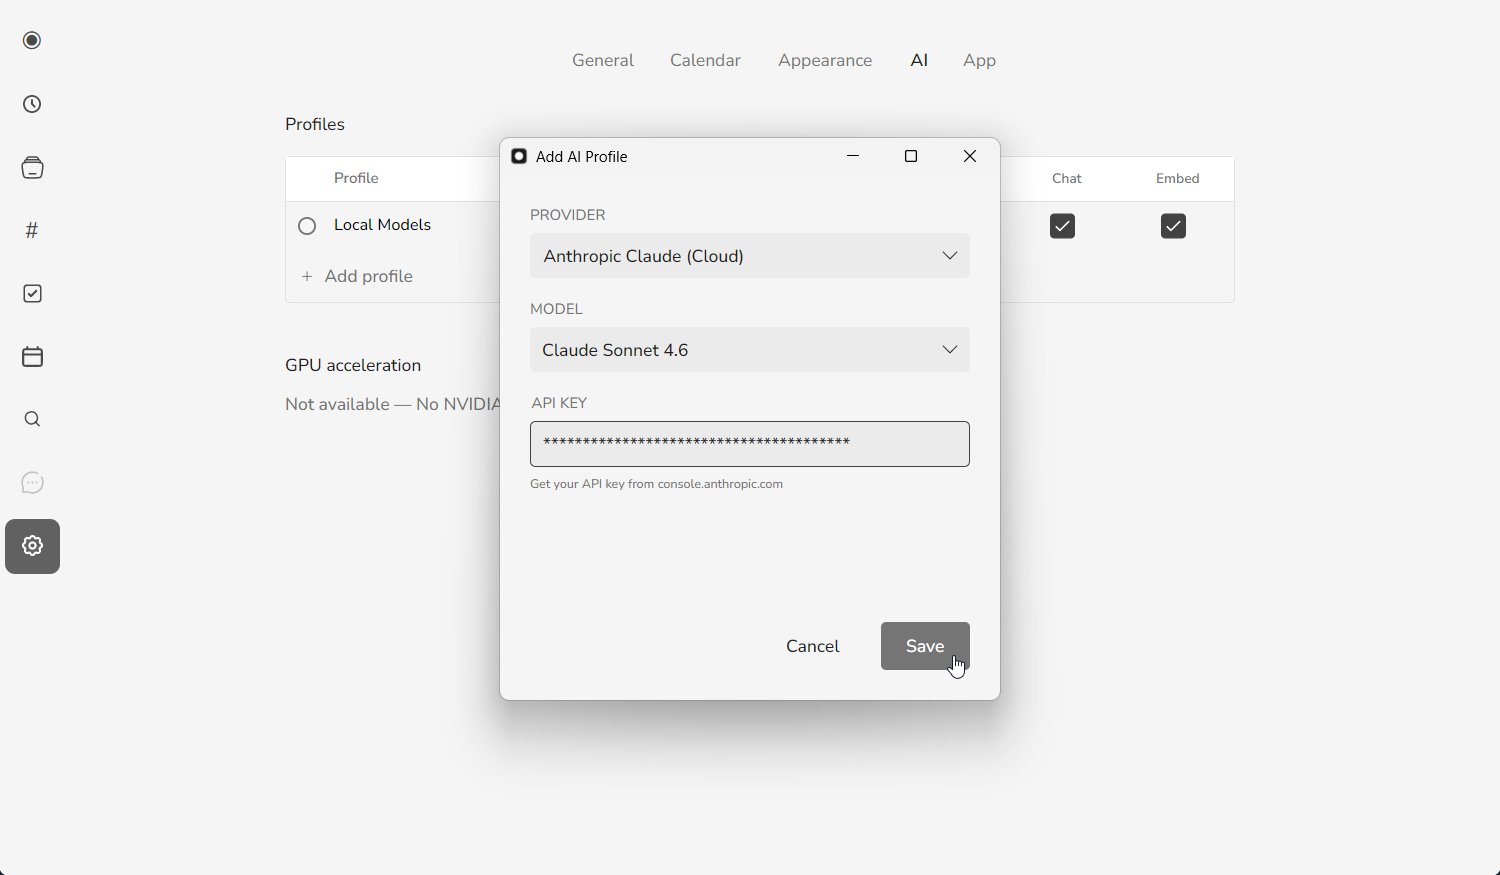Open the record icon in sidebar
1500x875 pixels.
[x=32, y=41]
